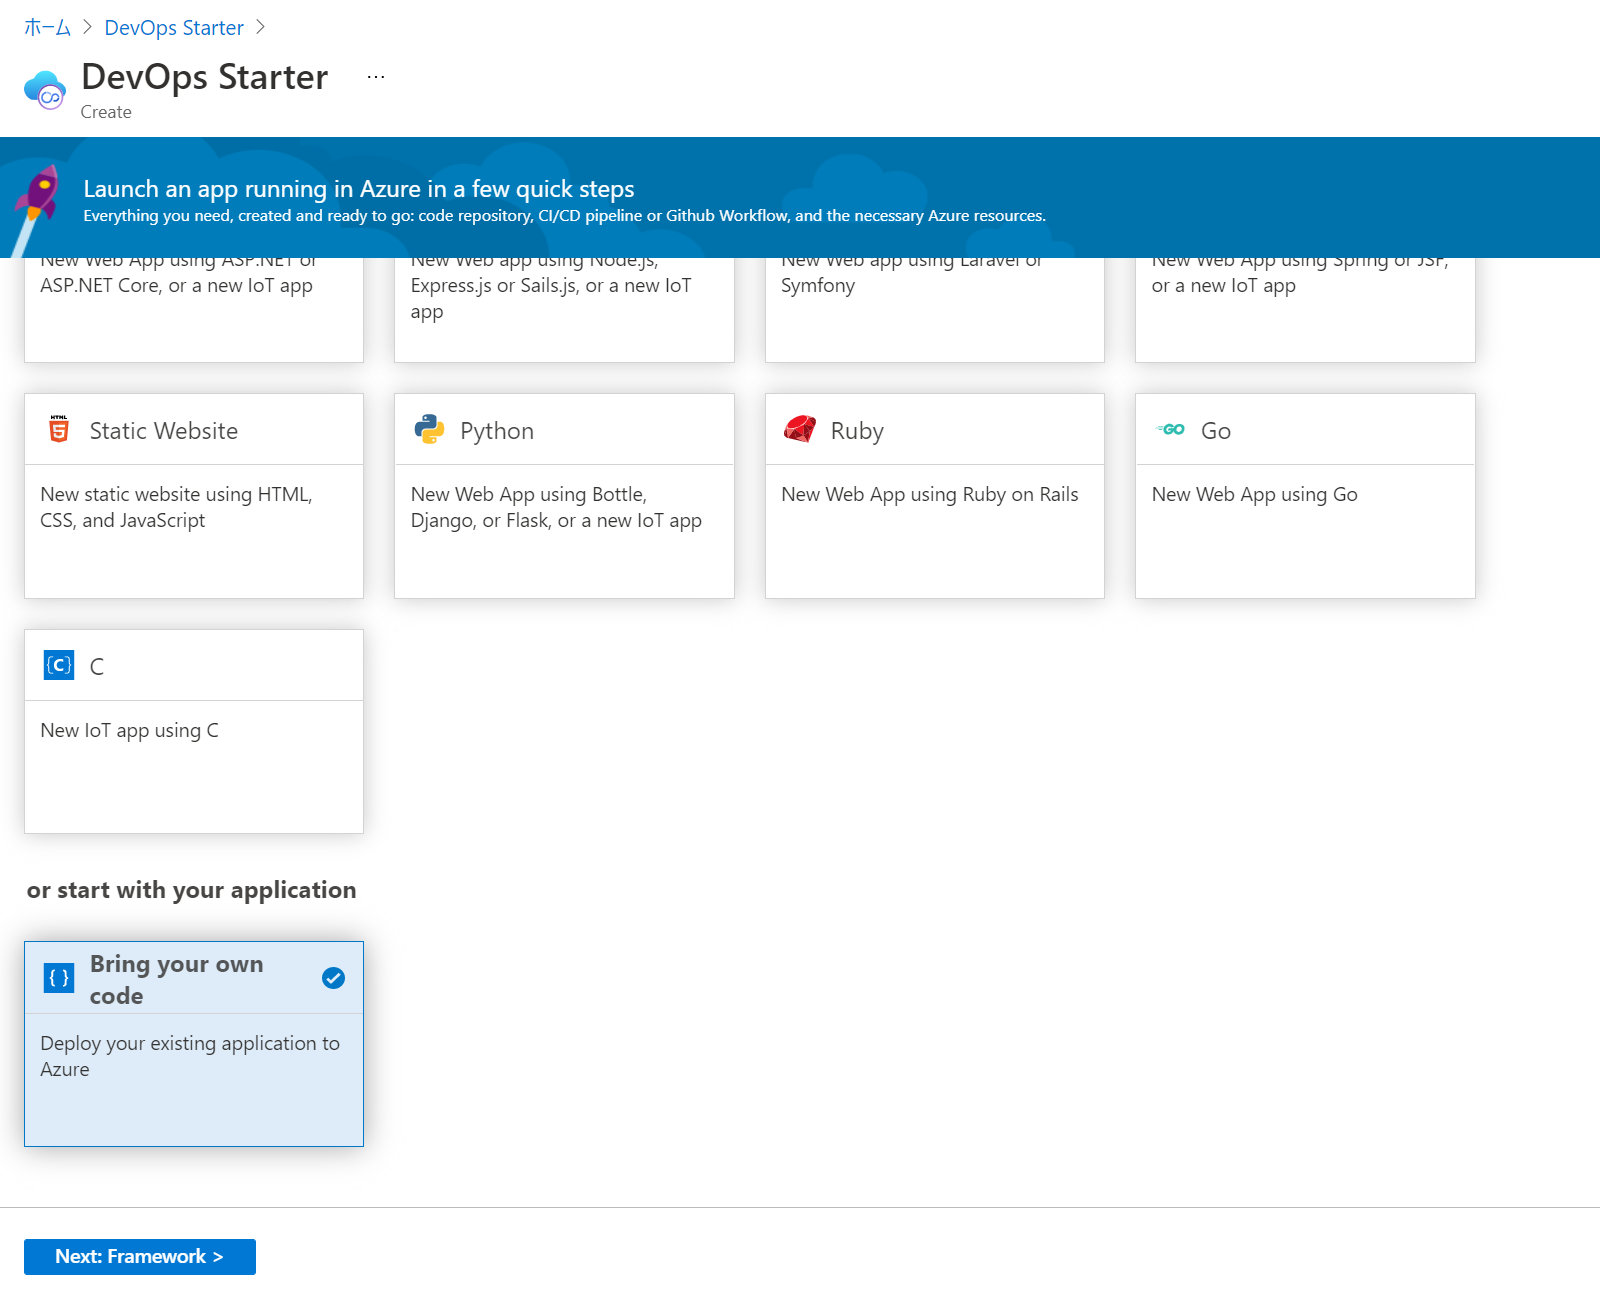Click the curly braces code icon
The image size is (1600, 1300).
tap(59, 978)
